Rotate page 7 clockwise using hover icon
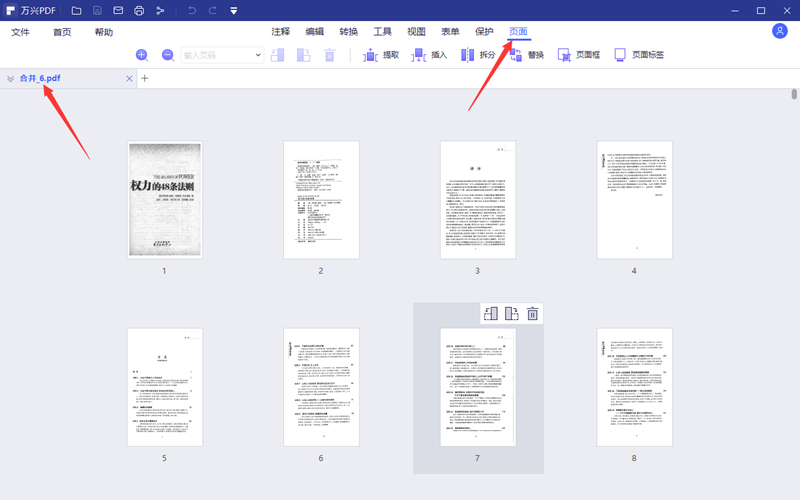The image size is (800, 500). [511, 314]
